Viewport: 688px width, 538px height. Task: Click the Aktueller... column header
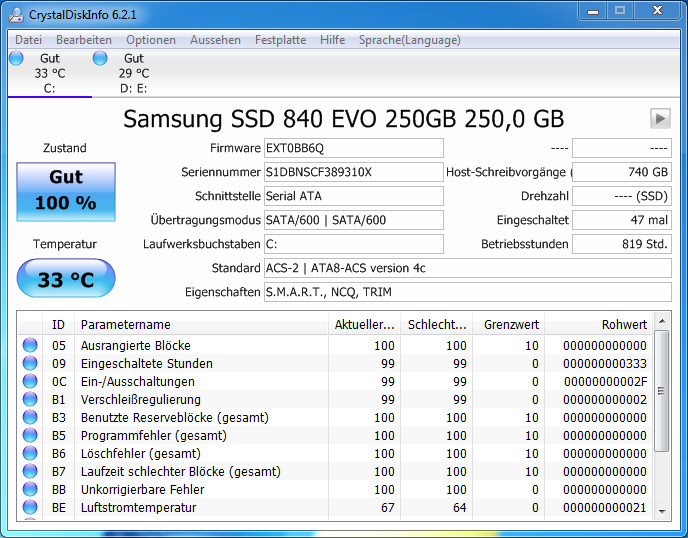pos(364,325)
